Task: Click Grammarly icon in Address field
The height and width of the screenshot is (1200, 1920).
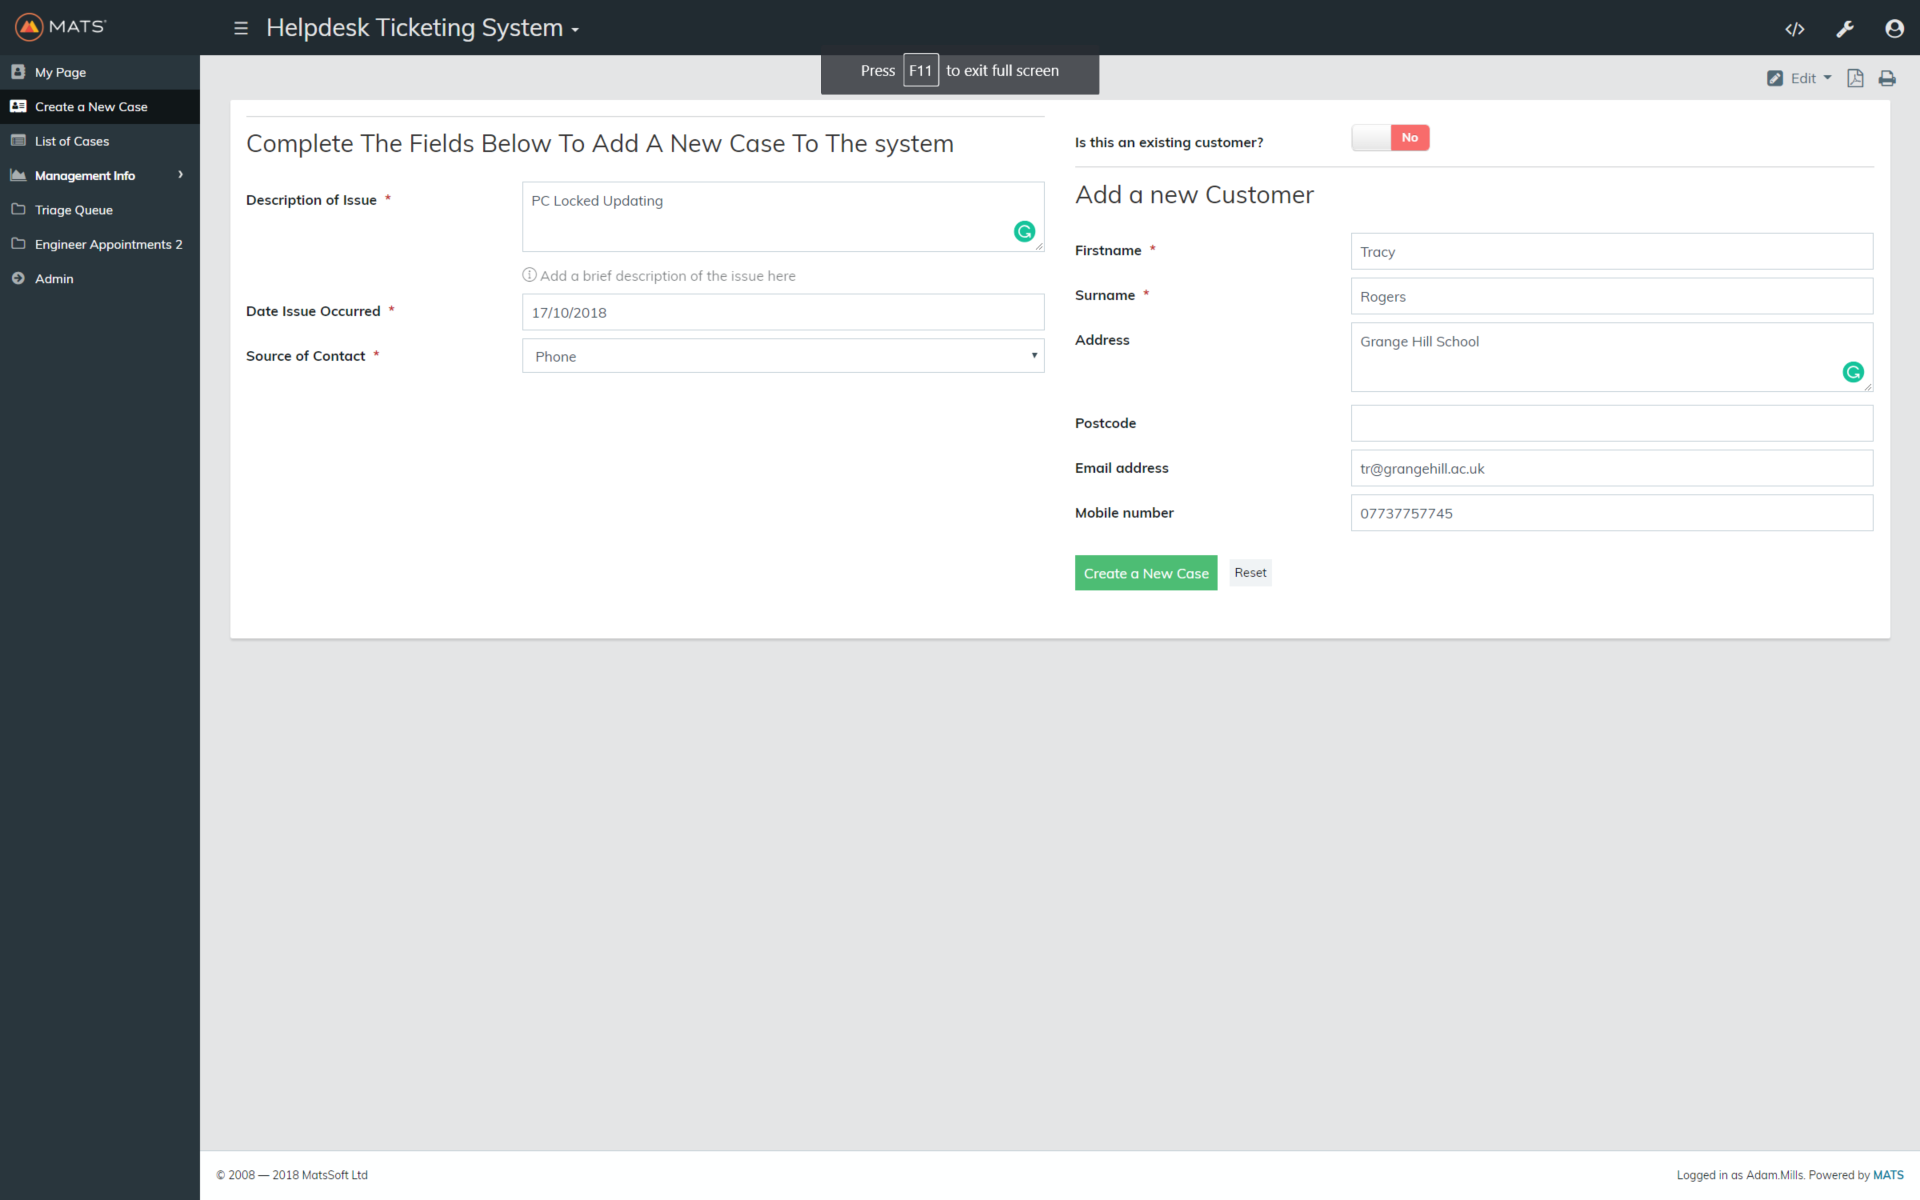Action: click(x=1853, y=372)
